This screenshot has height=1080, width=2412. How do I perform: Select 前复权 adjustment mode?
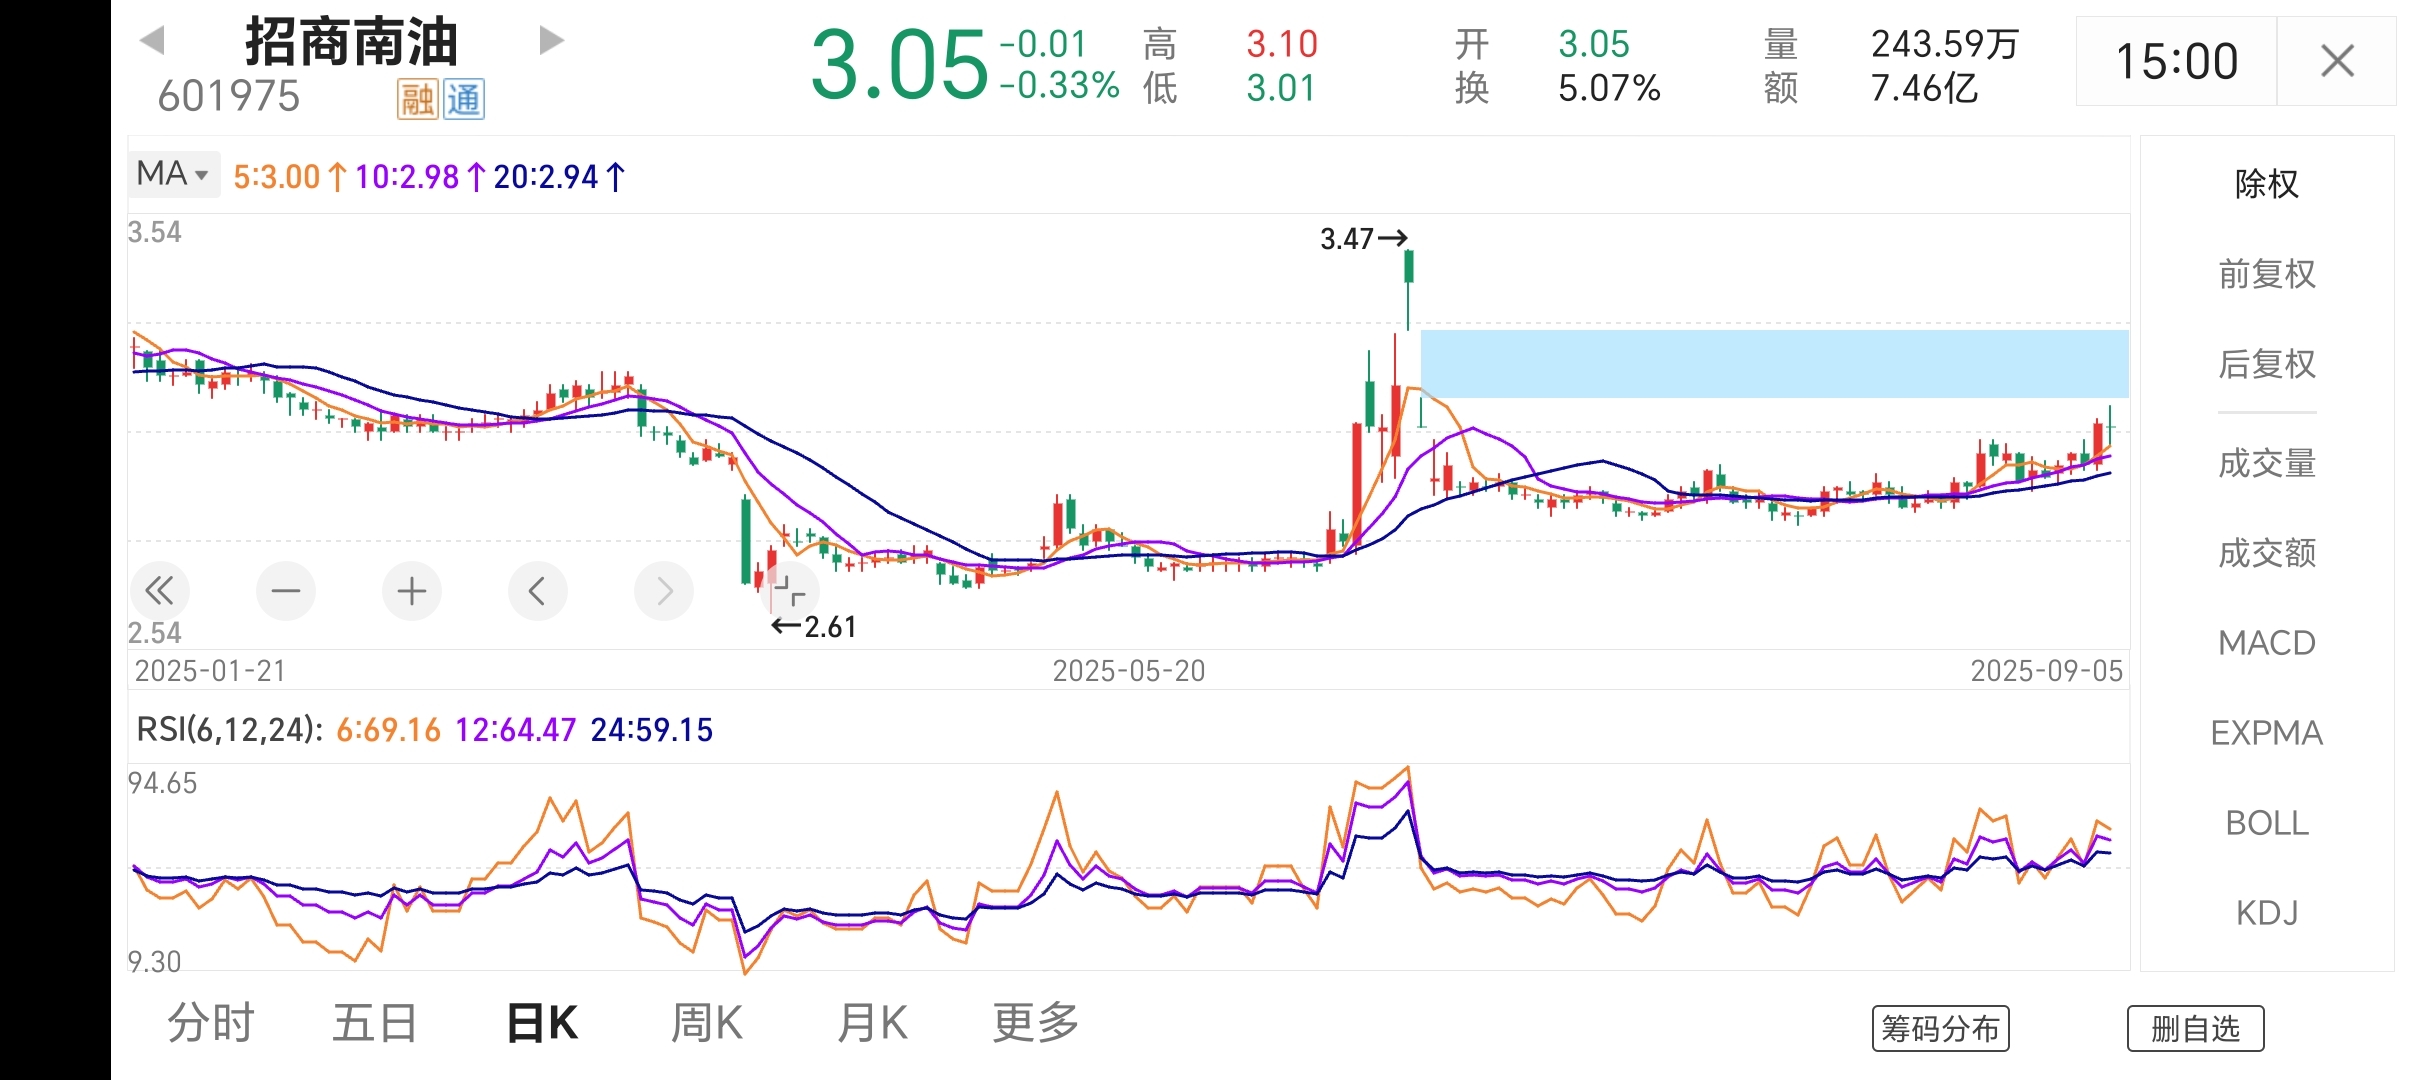[2267, 274]
